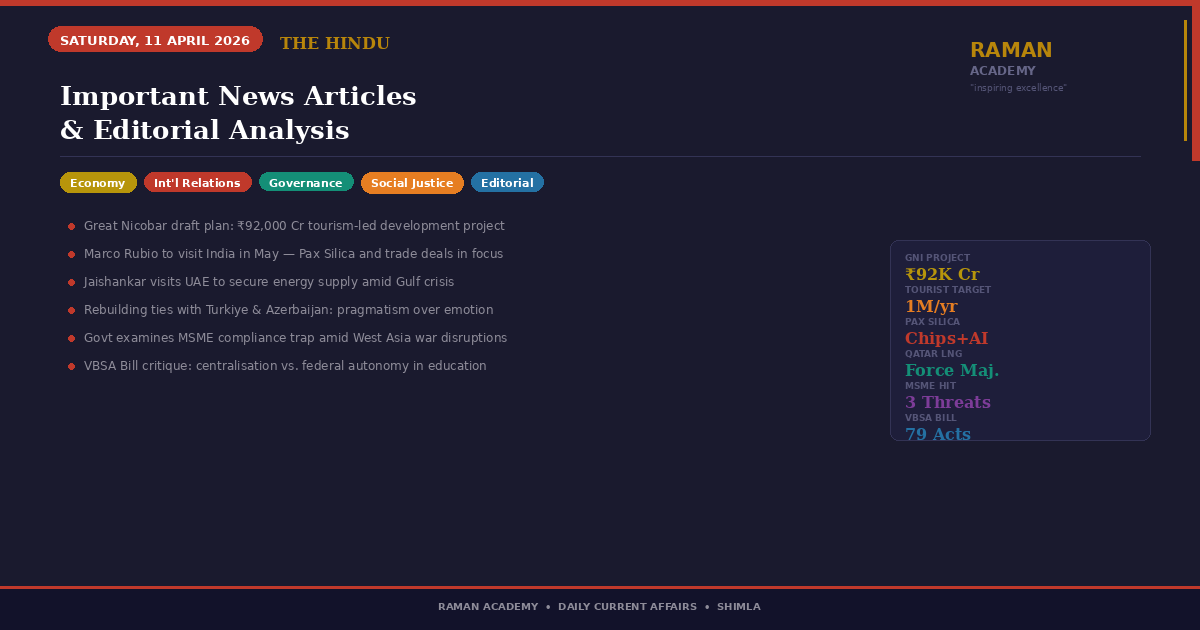Select the Governance category tag

click(x=306, y=183)
